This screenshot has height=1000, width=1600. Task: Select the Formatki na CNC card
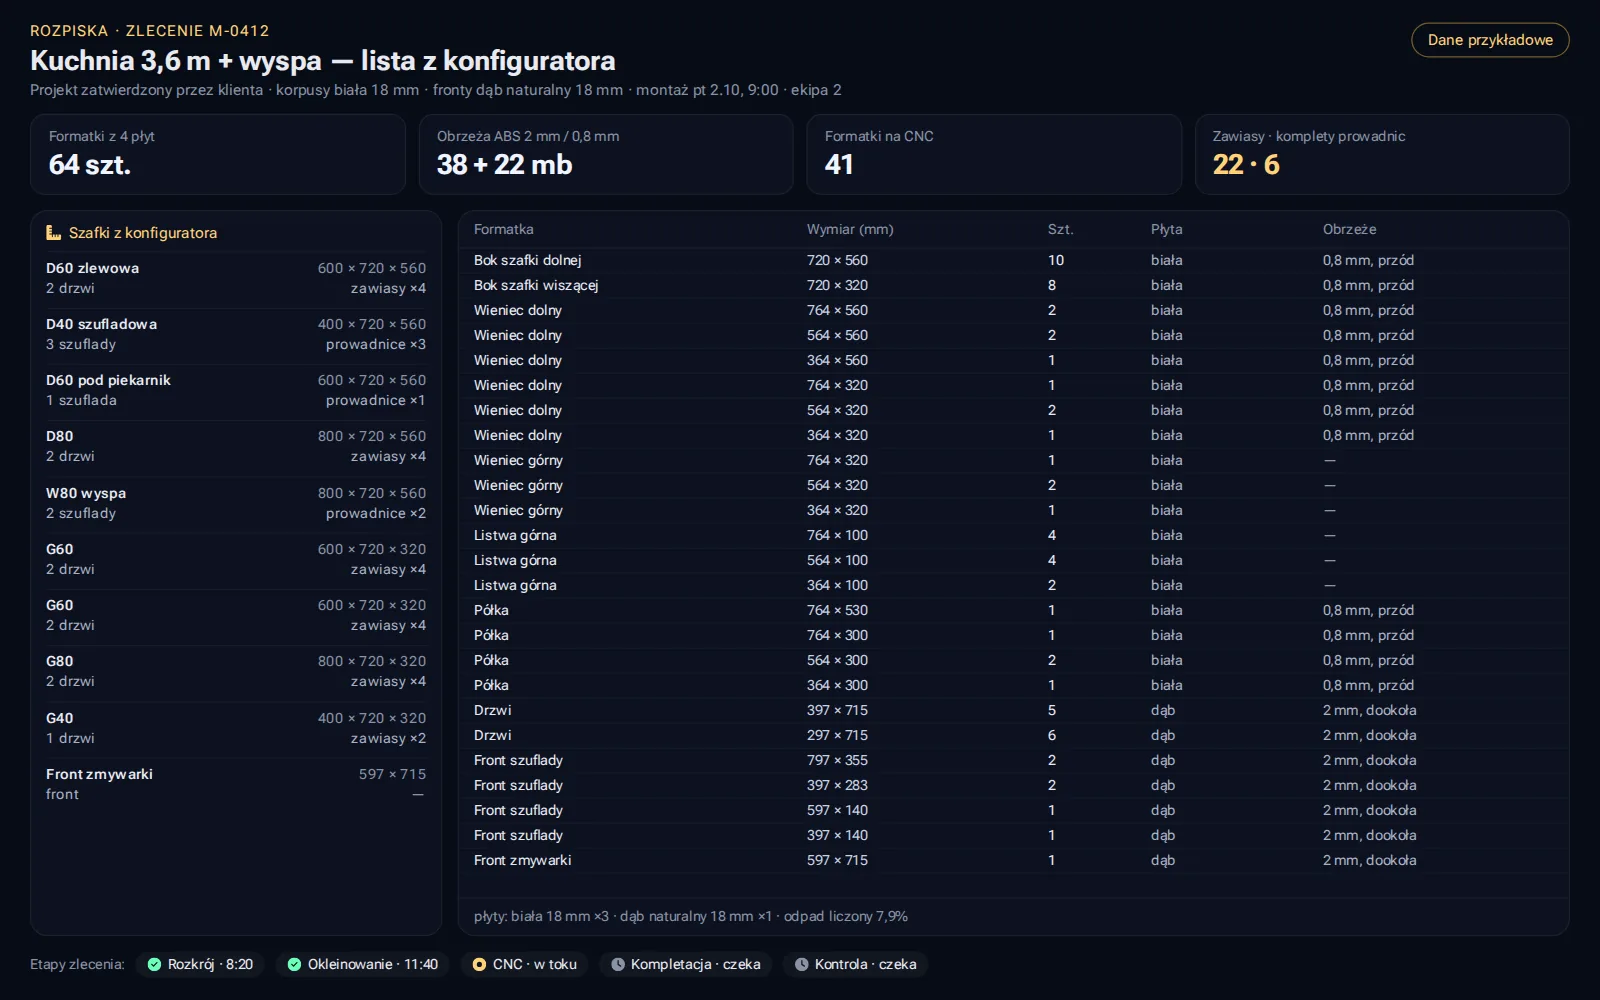click(994, 154)
